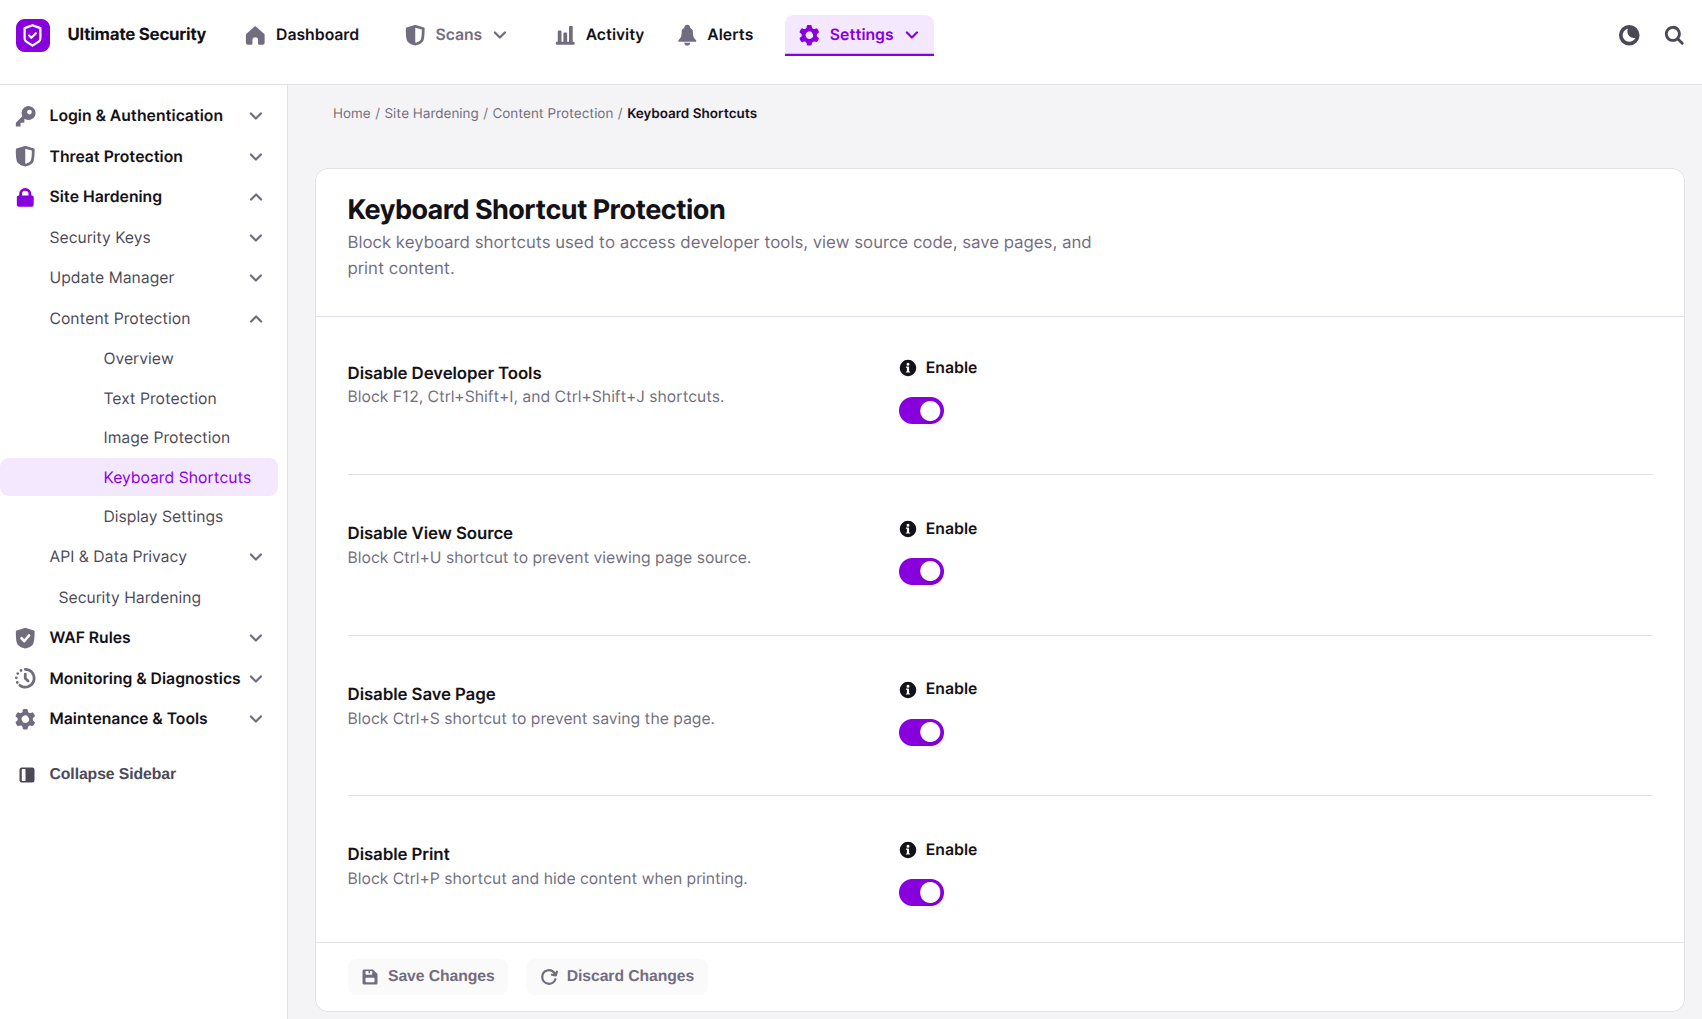
Task: Open Image Protection sidebar item
Action: coord(167,437)
